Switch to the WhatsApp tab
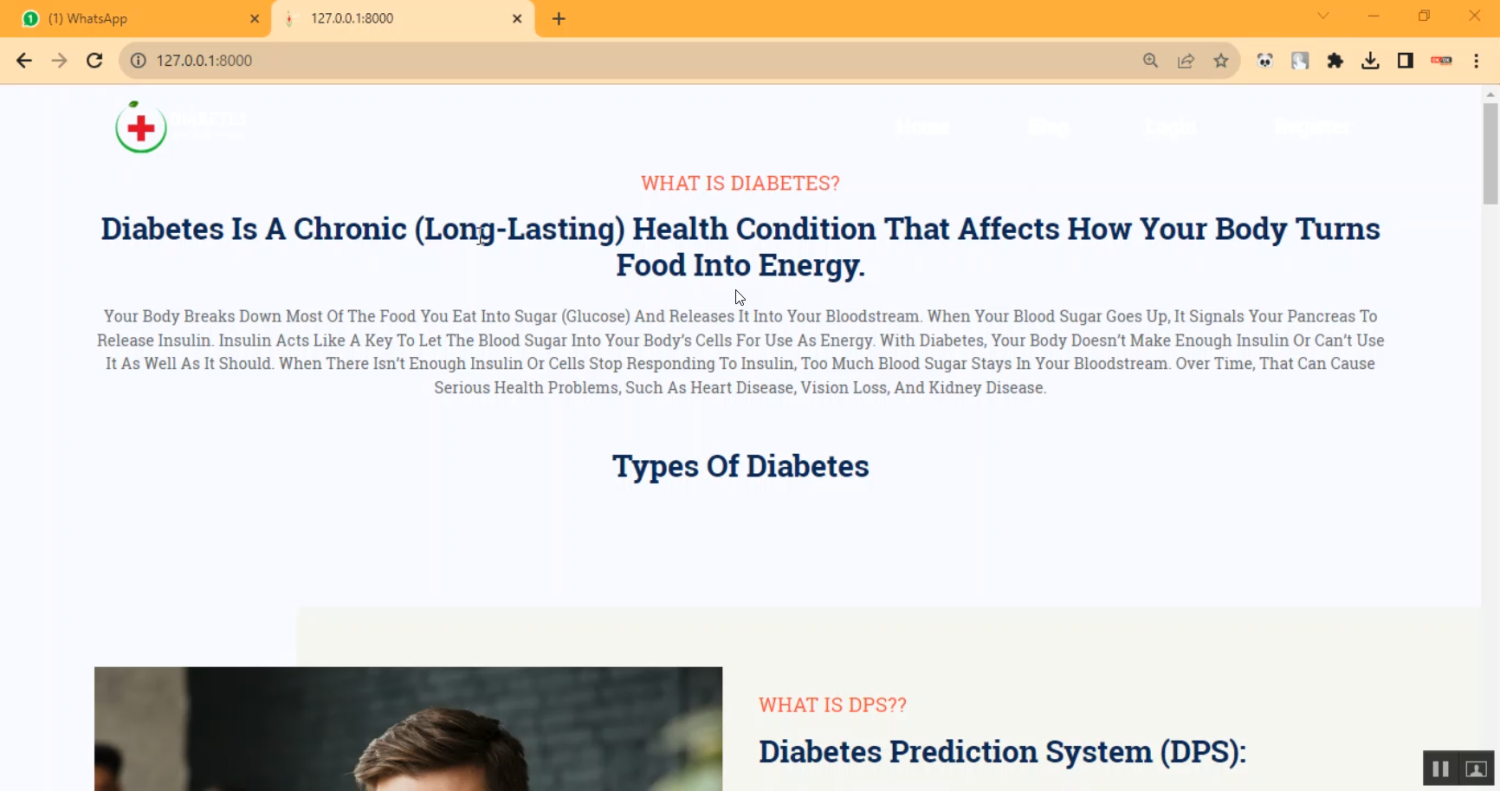Screen dimensions: 1500x791 [x=136, y=18]
